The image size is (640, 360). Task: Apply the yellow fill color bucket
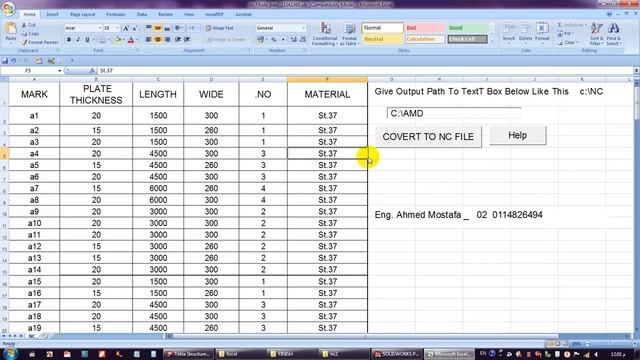pos(118,40)
